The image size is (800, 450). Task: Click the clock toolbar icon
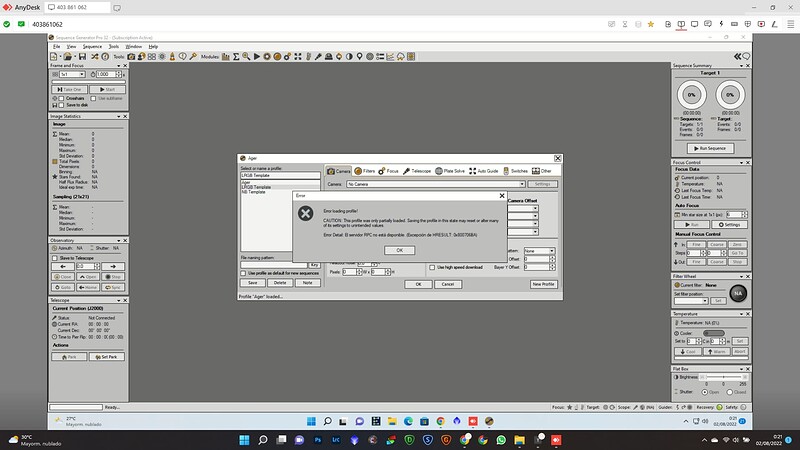[105, 57]
